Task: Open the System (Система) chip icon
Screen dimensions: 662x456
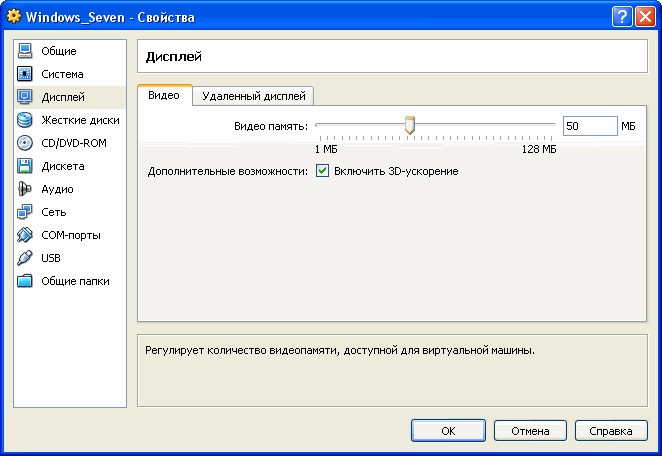Action: [x=25, y=74]
